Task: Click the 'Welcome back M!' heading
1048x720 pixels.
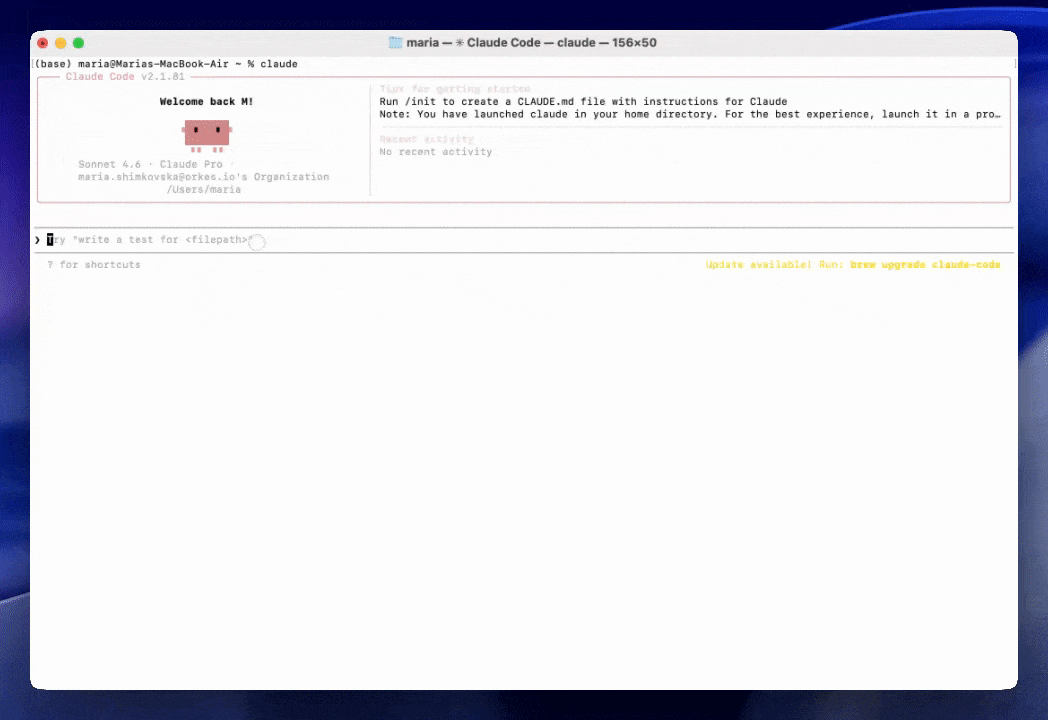Action: 207,102
